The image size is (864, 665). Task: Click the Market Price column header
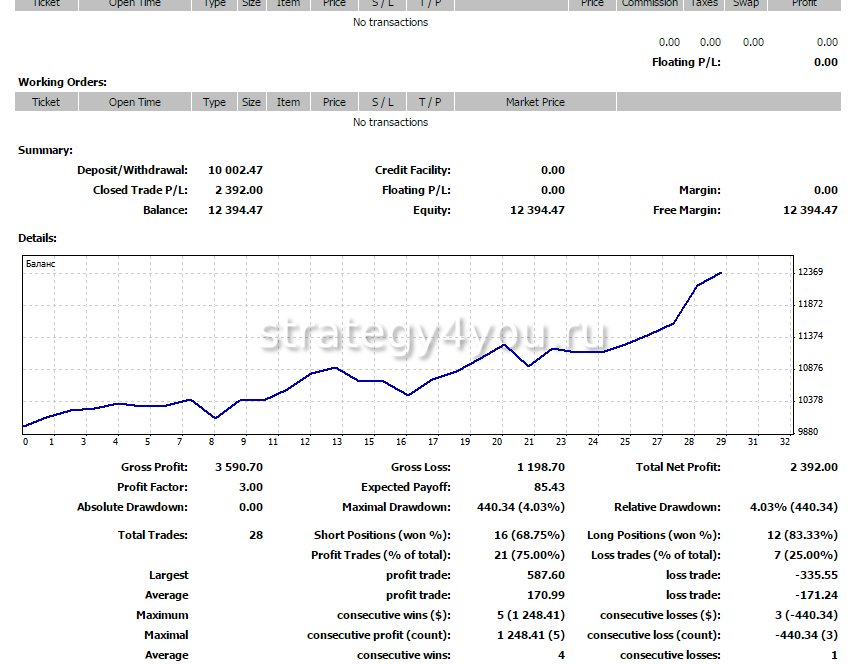point(535,102)
